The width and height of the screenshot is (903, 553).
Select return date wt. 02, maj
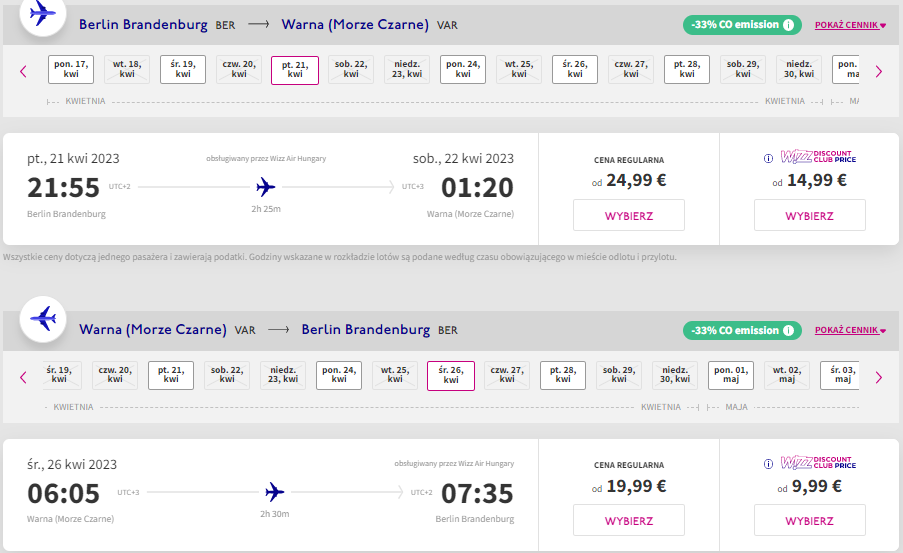[x=787, y=375]
